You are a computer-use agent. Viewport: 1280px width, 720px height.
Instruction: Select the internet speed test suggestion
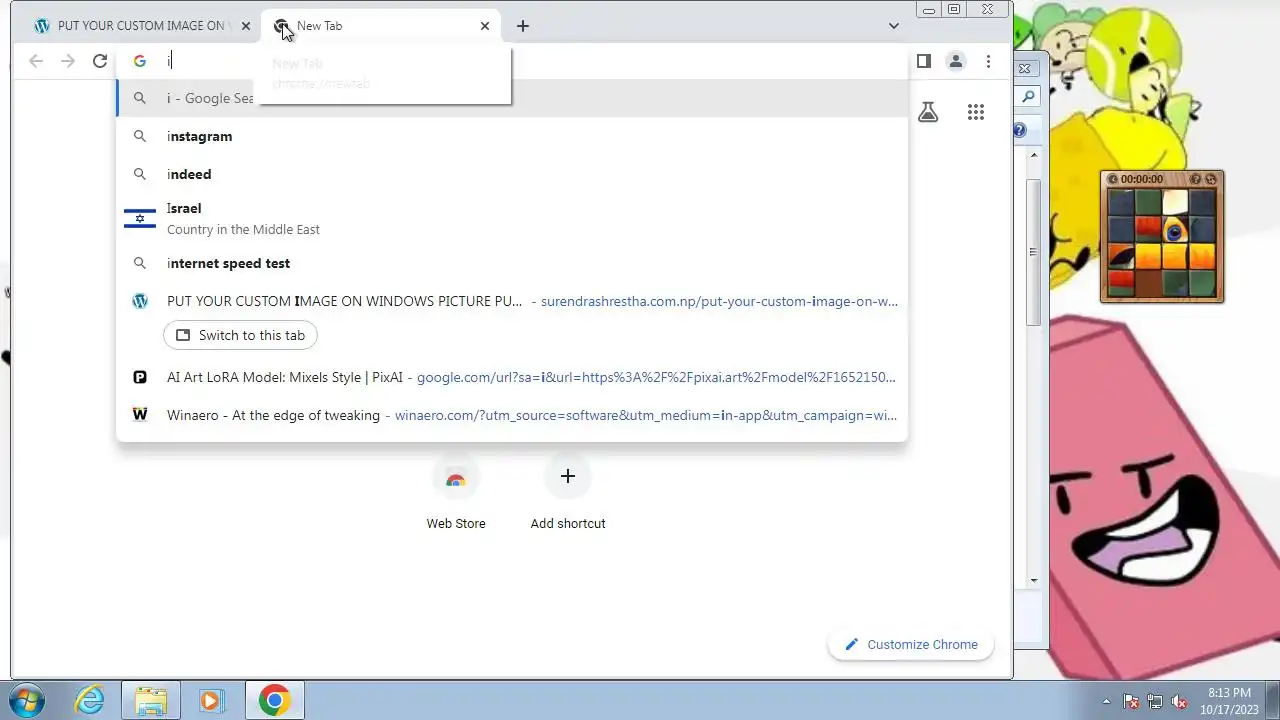(x=512, y=263)
